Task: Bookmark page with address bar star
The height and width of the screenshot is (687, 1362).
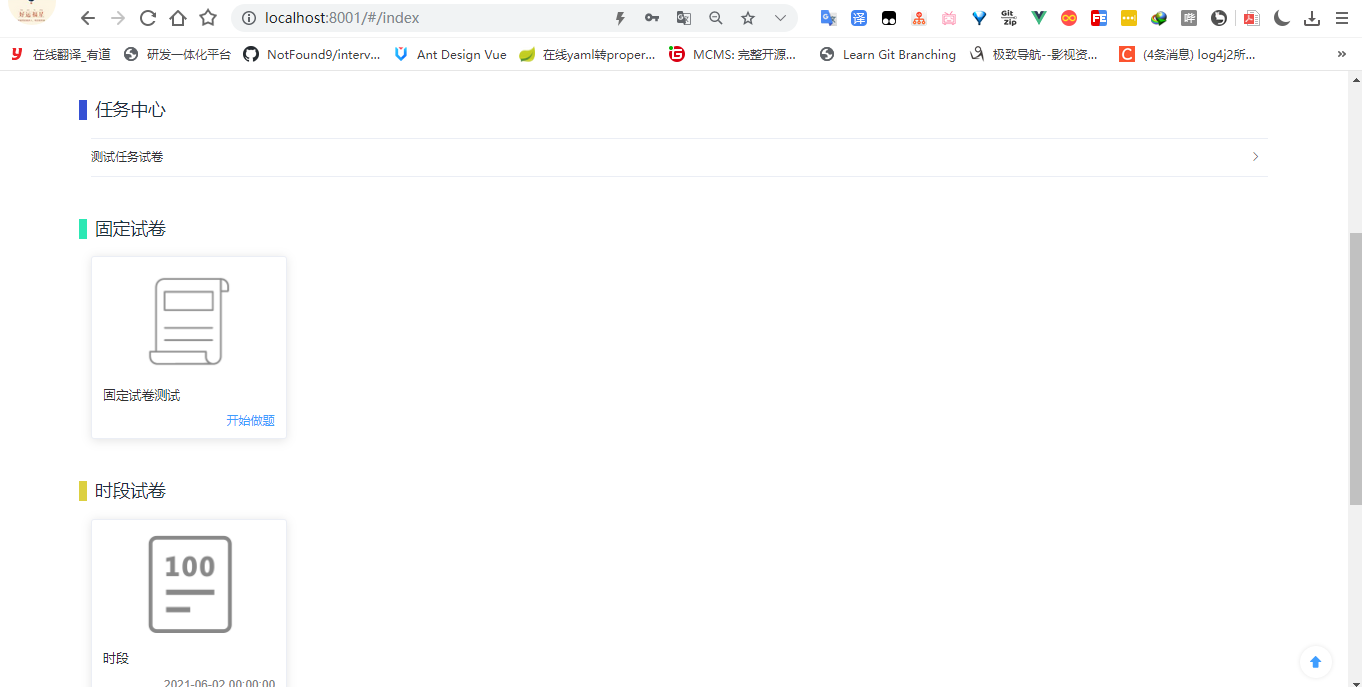Action: [x=748, y=18]
